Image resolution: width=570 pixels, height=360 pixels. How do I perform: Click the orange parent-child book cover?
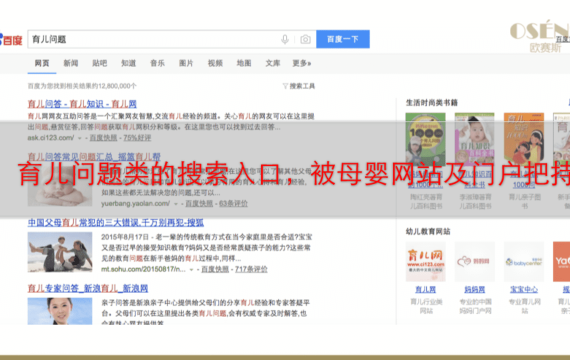[x=524, y=139]
